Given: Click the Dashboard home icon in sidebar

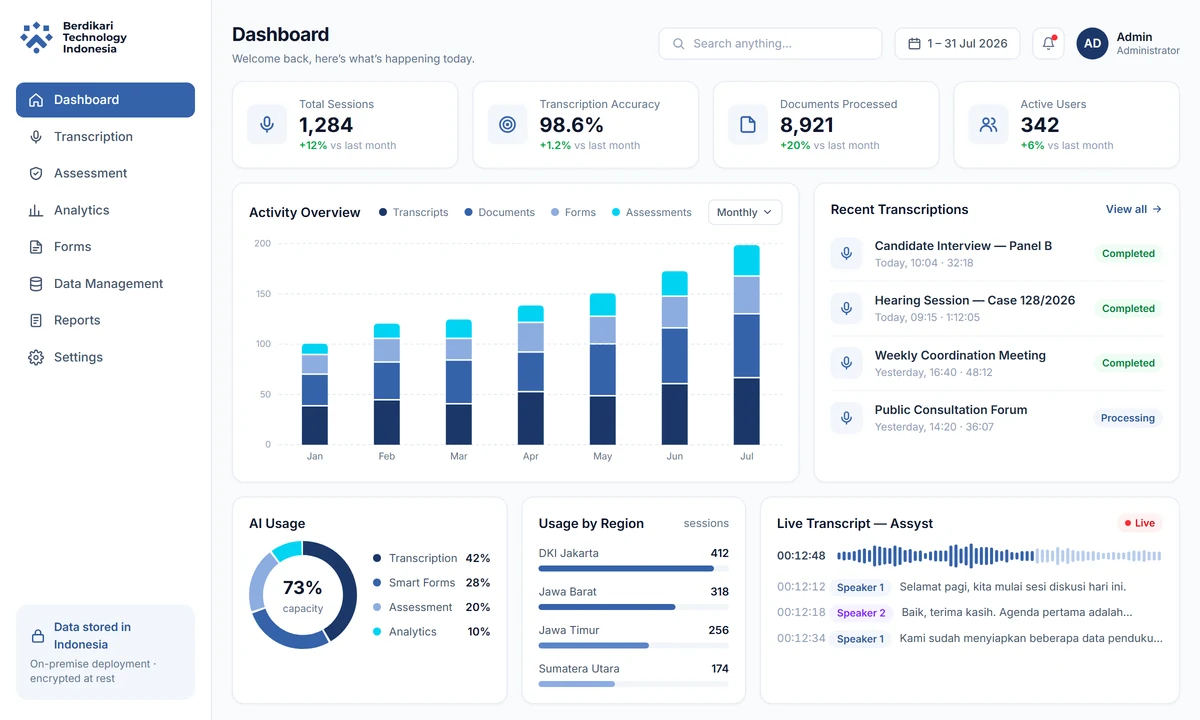Looking at the screenshot, I should click(x=36, y=100).
